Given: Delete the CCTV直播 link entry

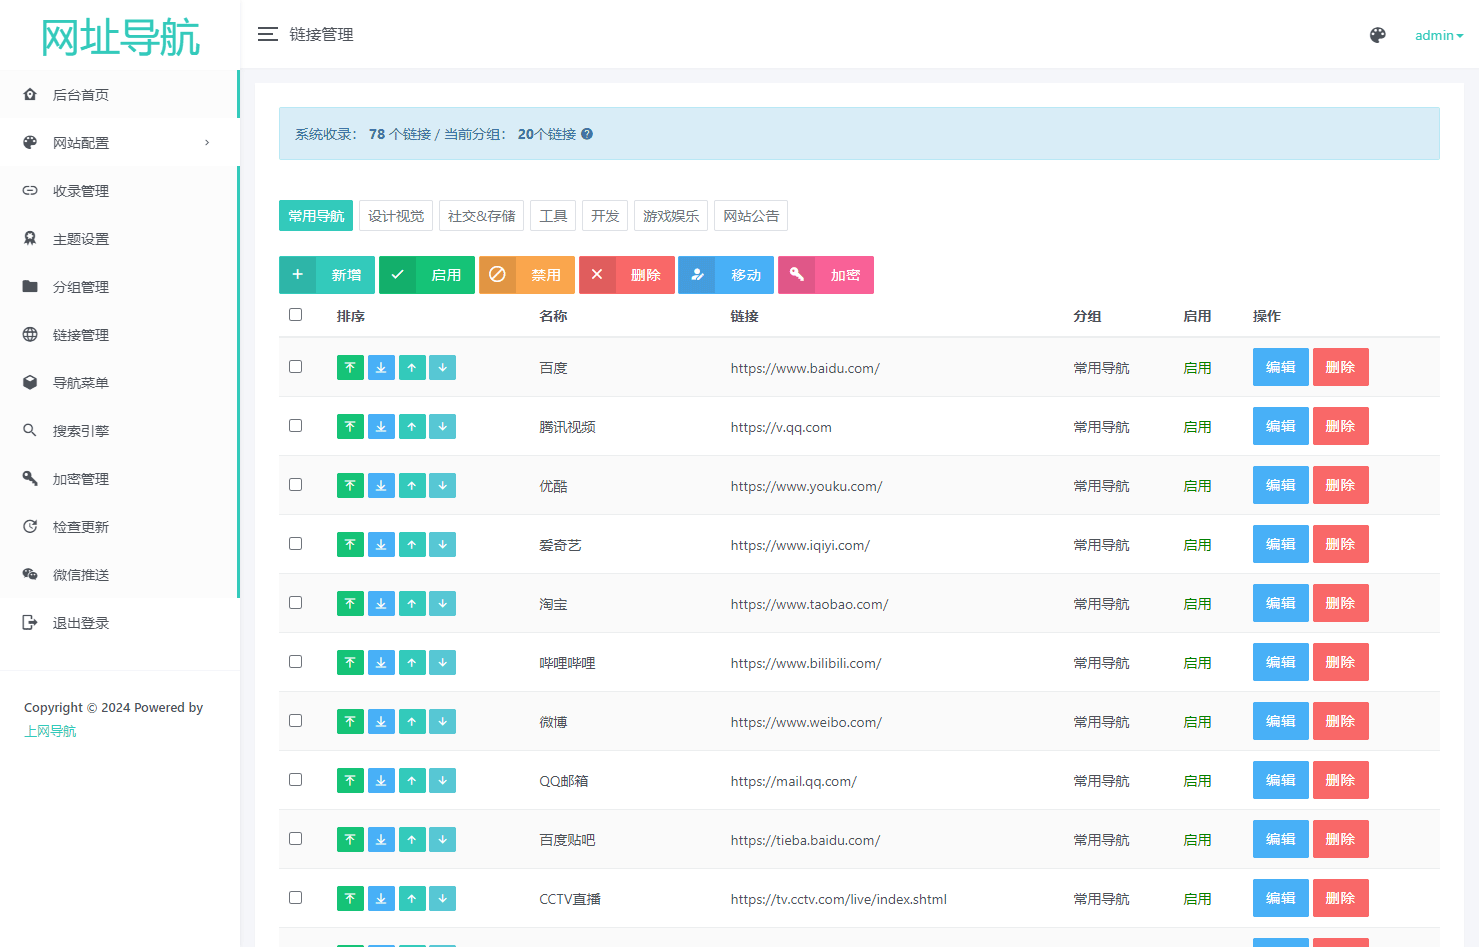Looking at the screenshot, I should 1340,898.
